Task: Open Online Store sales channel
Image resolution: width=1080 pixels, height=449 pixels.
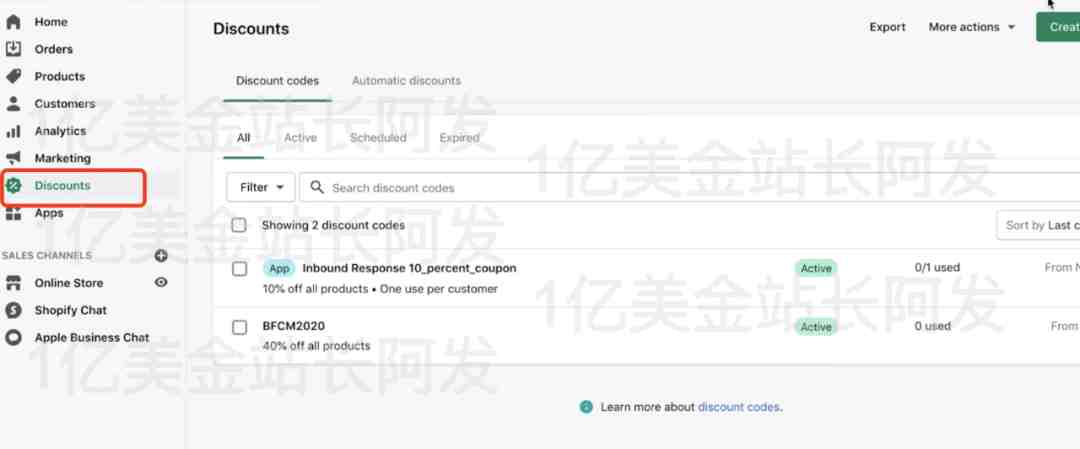Action: click(69, 283)
